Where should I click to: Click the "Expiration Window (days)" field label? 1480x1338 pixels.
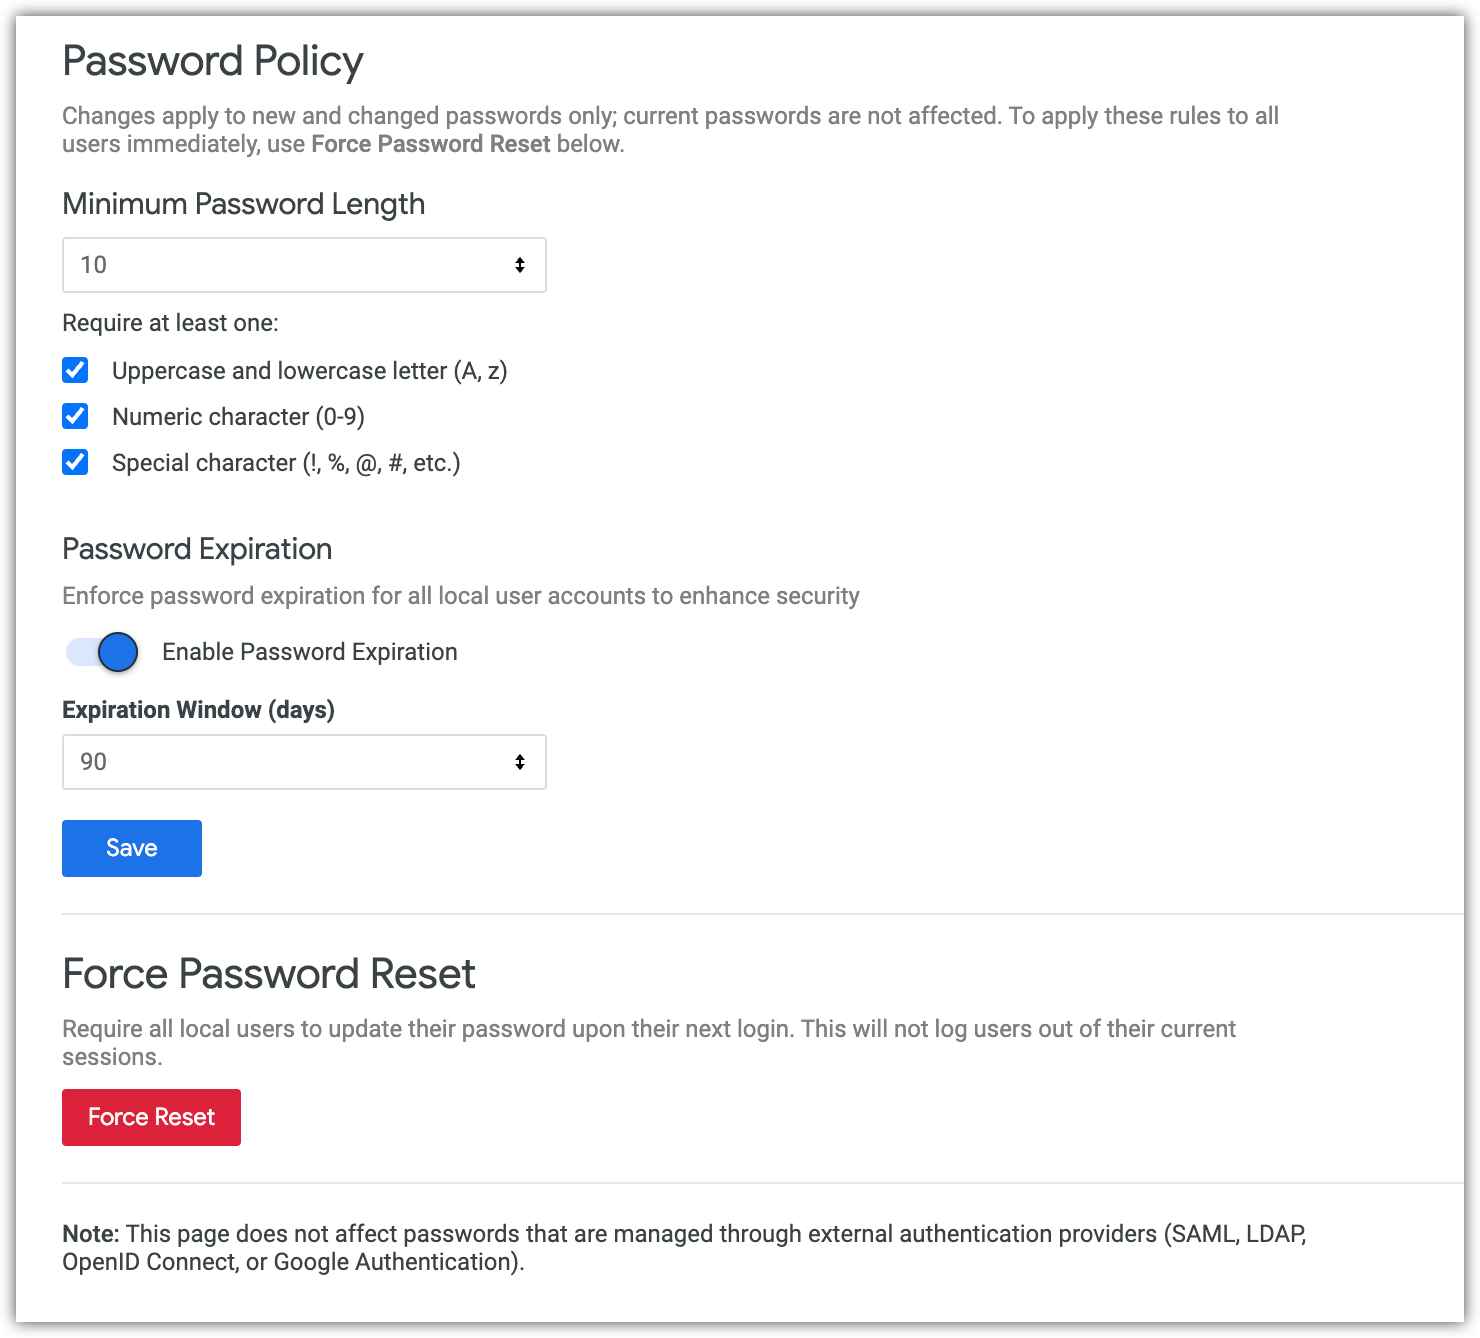198,710
